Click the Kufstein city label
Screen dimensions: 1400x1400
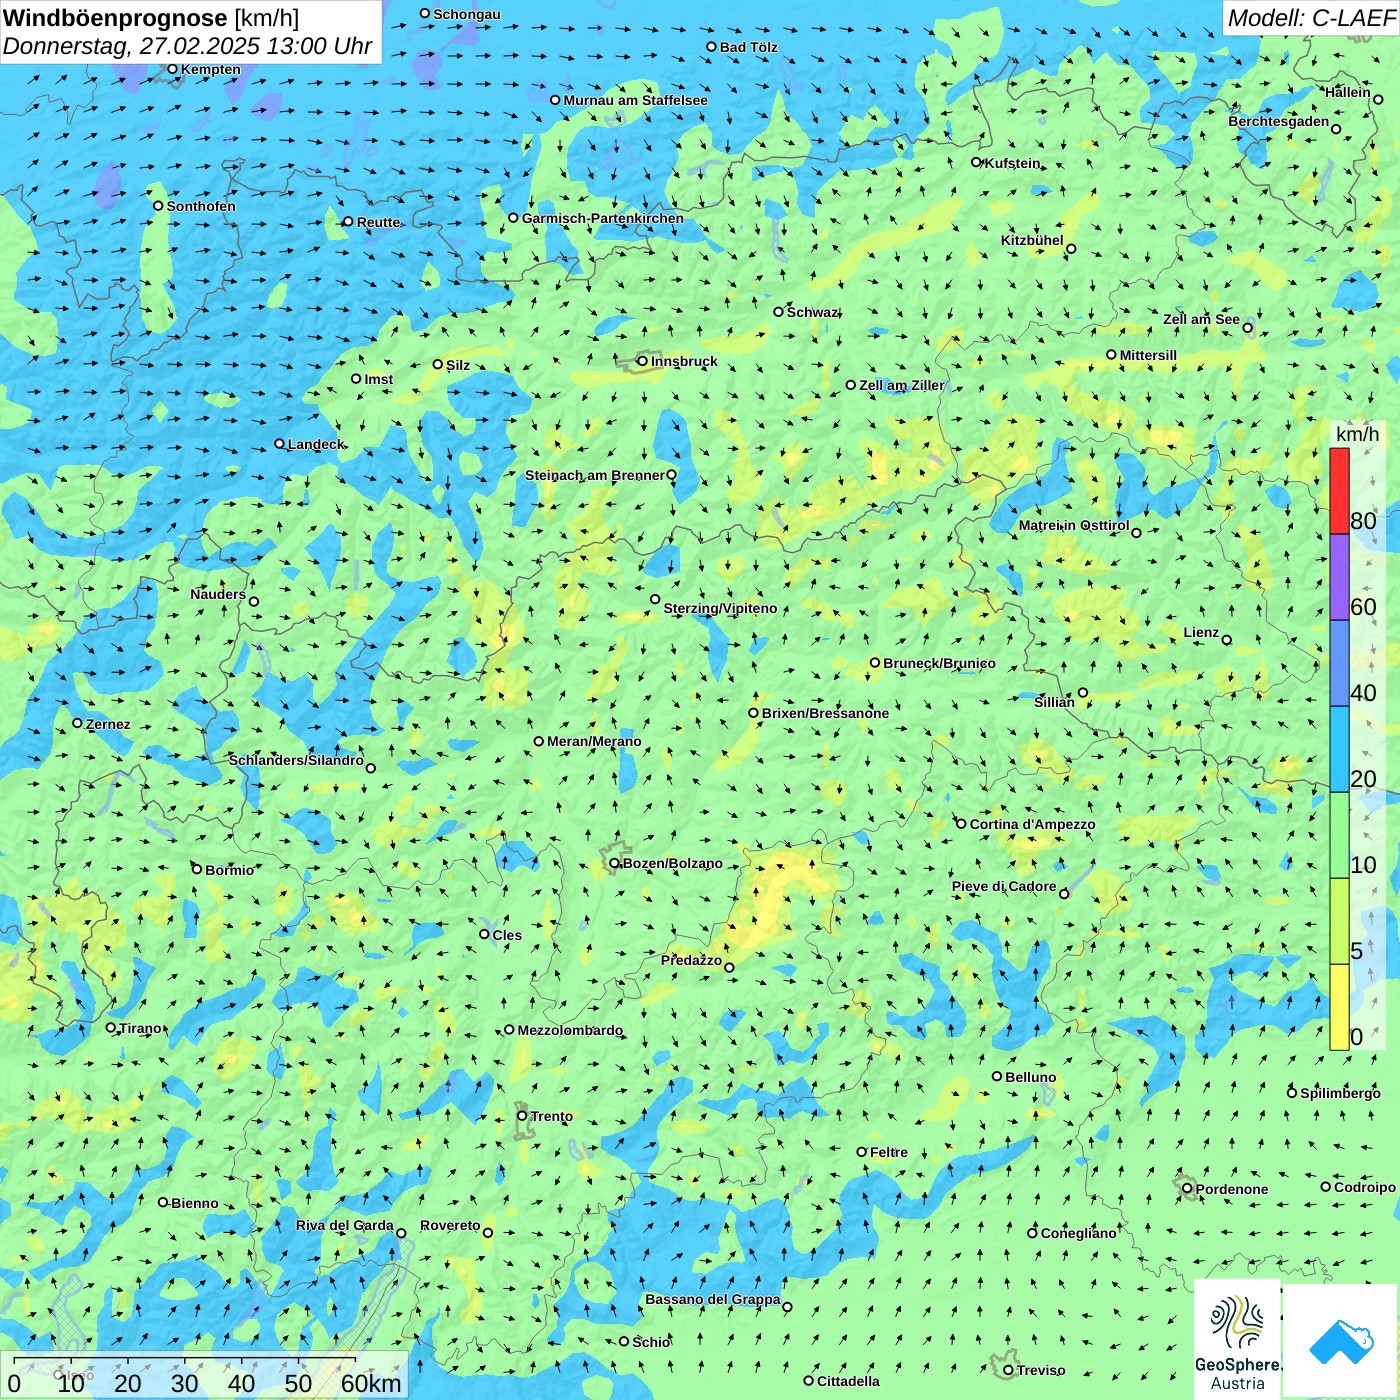(1012, 163)
